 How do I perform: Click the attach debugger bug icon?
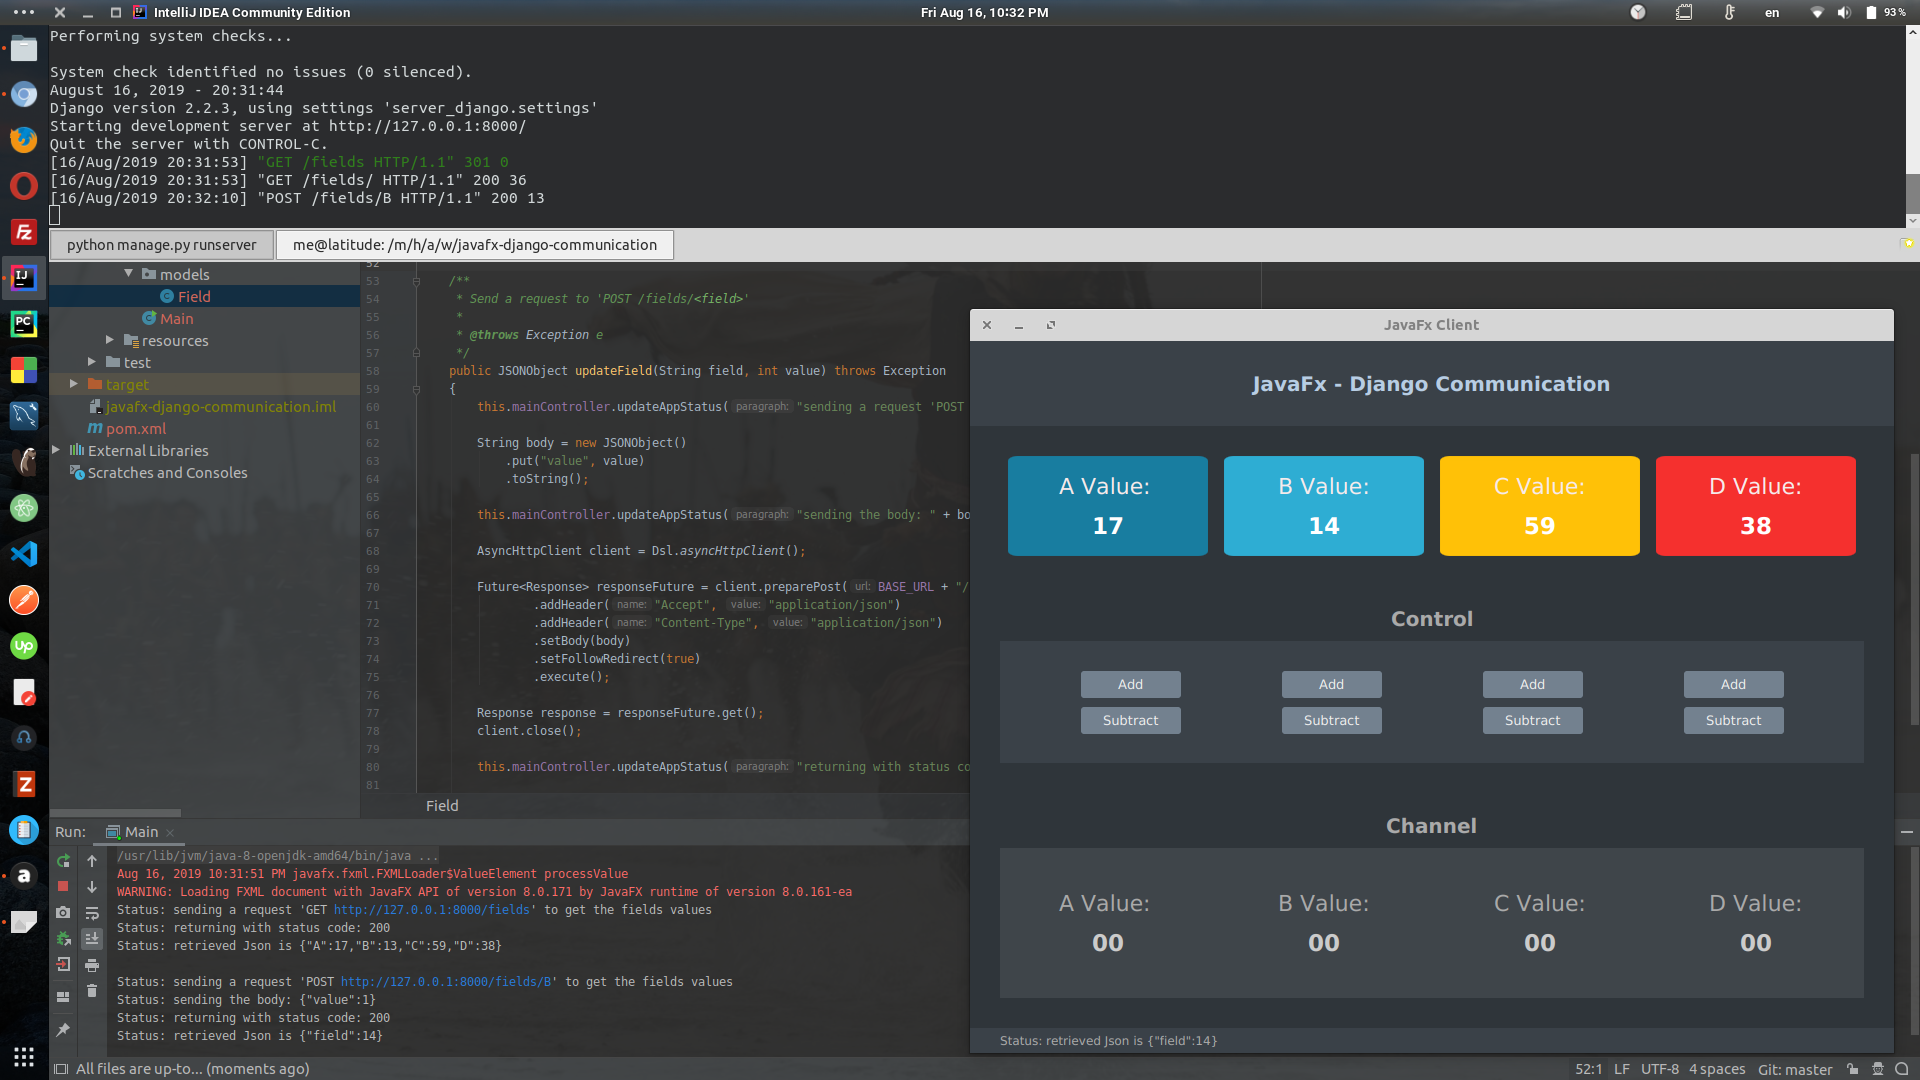pos(63,939)
